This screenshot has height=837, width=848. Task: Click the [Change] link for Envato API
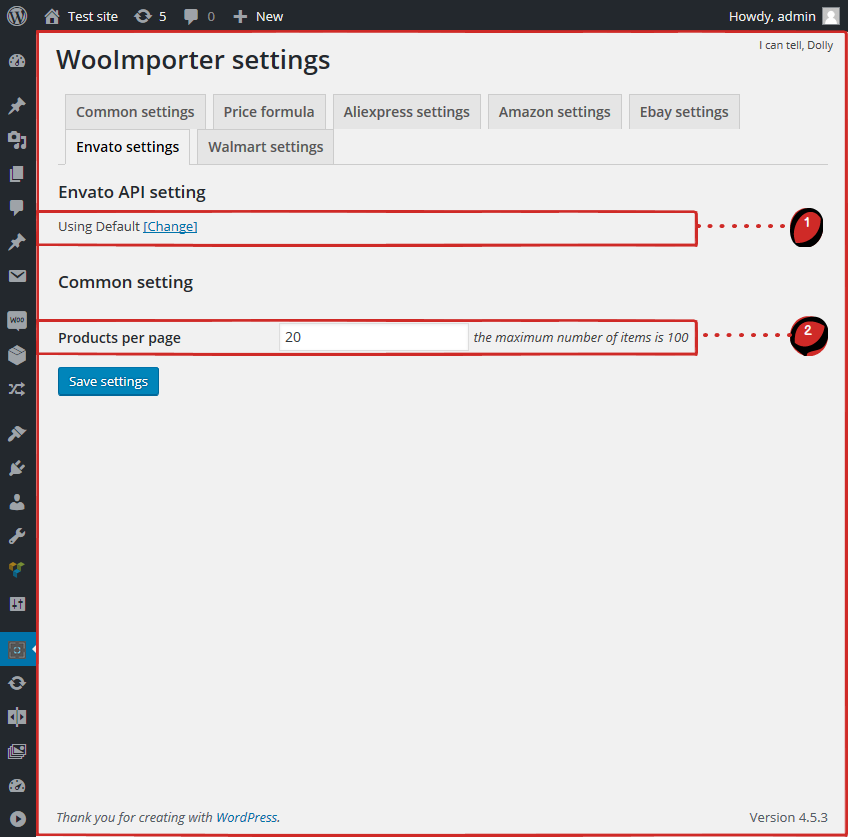tap(170, 227)
